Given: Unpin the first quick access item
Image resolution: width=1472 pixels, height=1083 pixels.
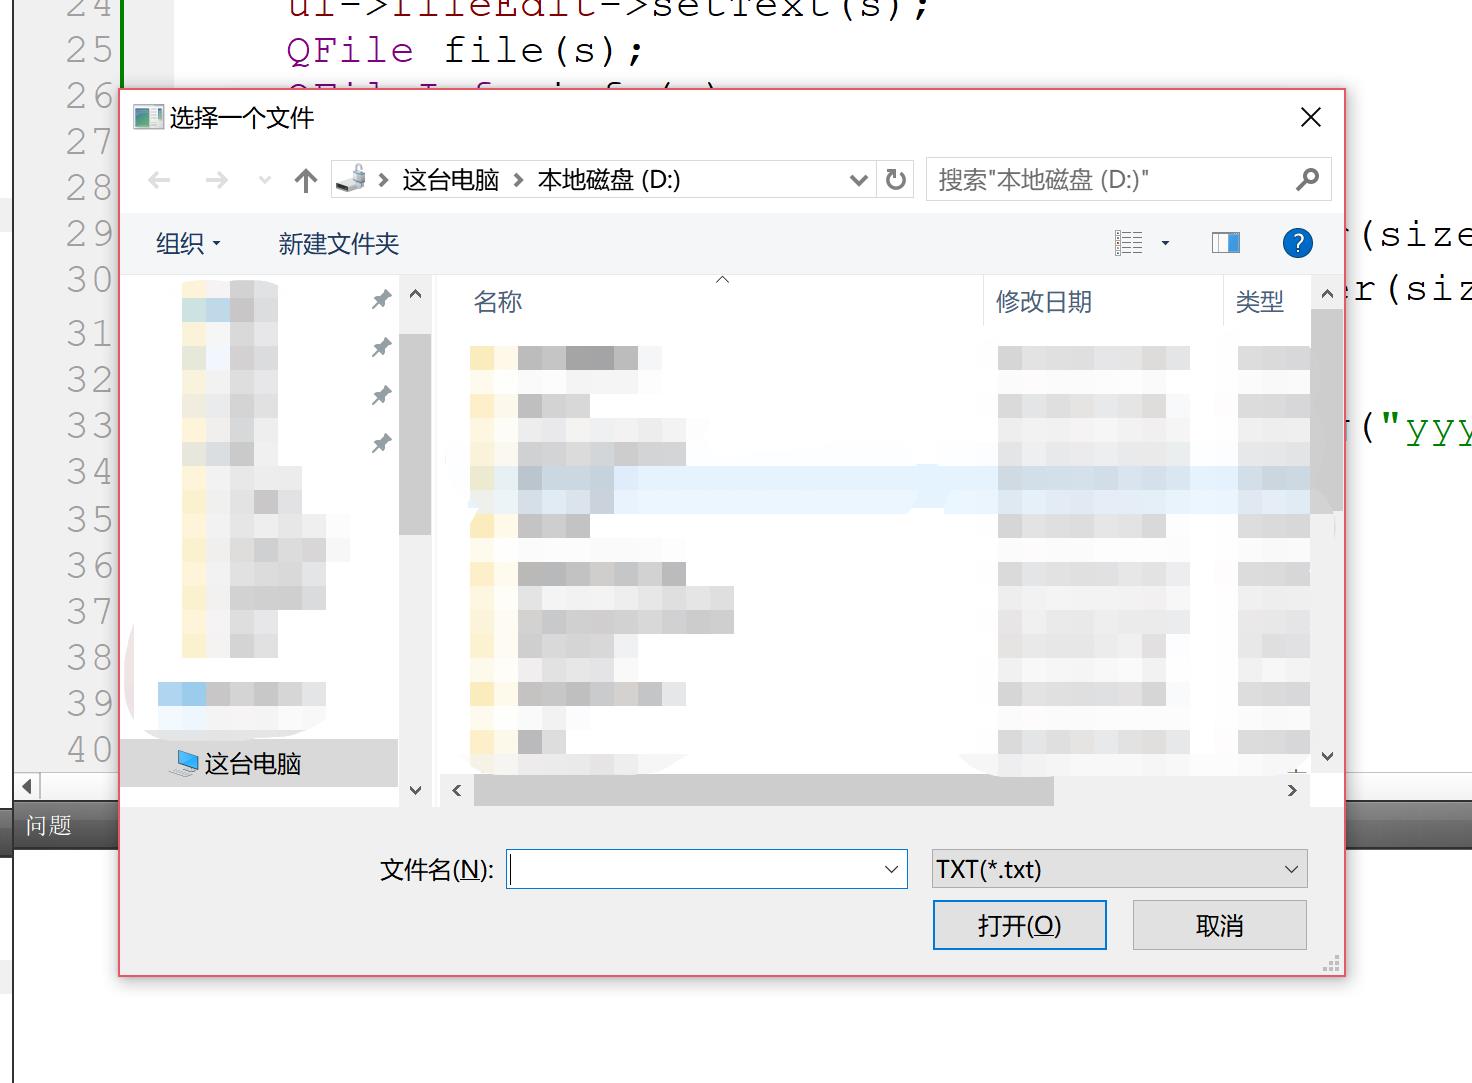Looking at the screenshot, I should pyautogui.click(x=381, y=300).
